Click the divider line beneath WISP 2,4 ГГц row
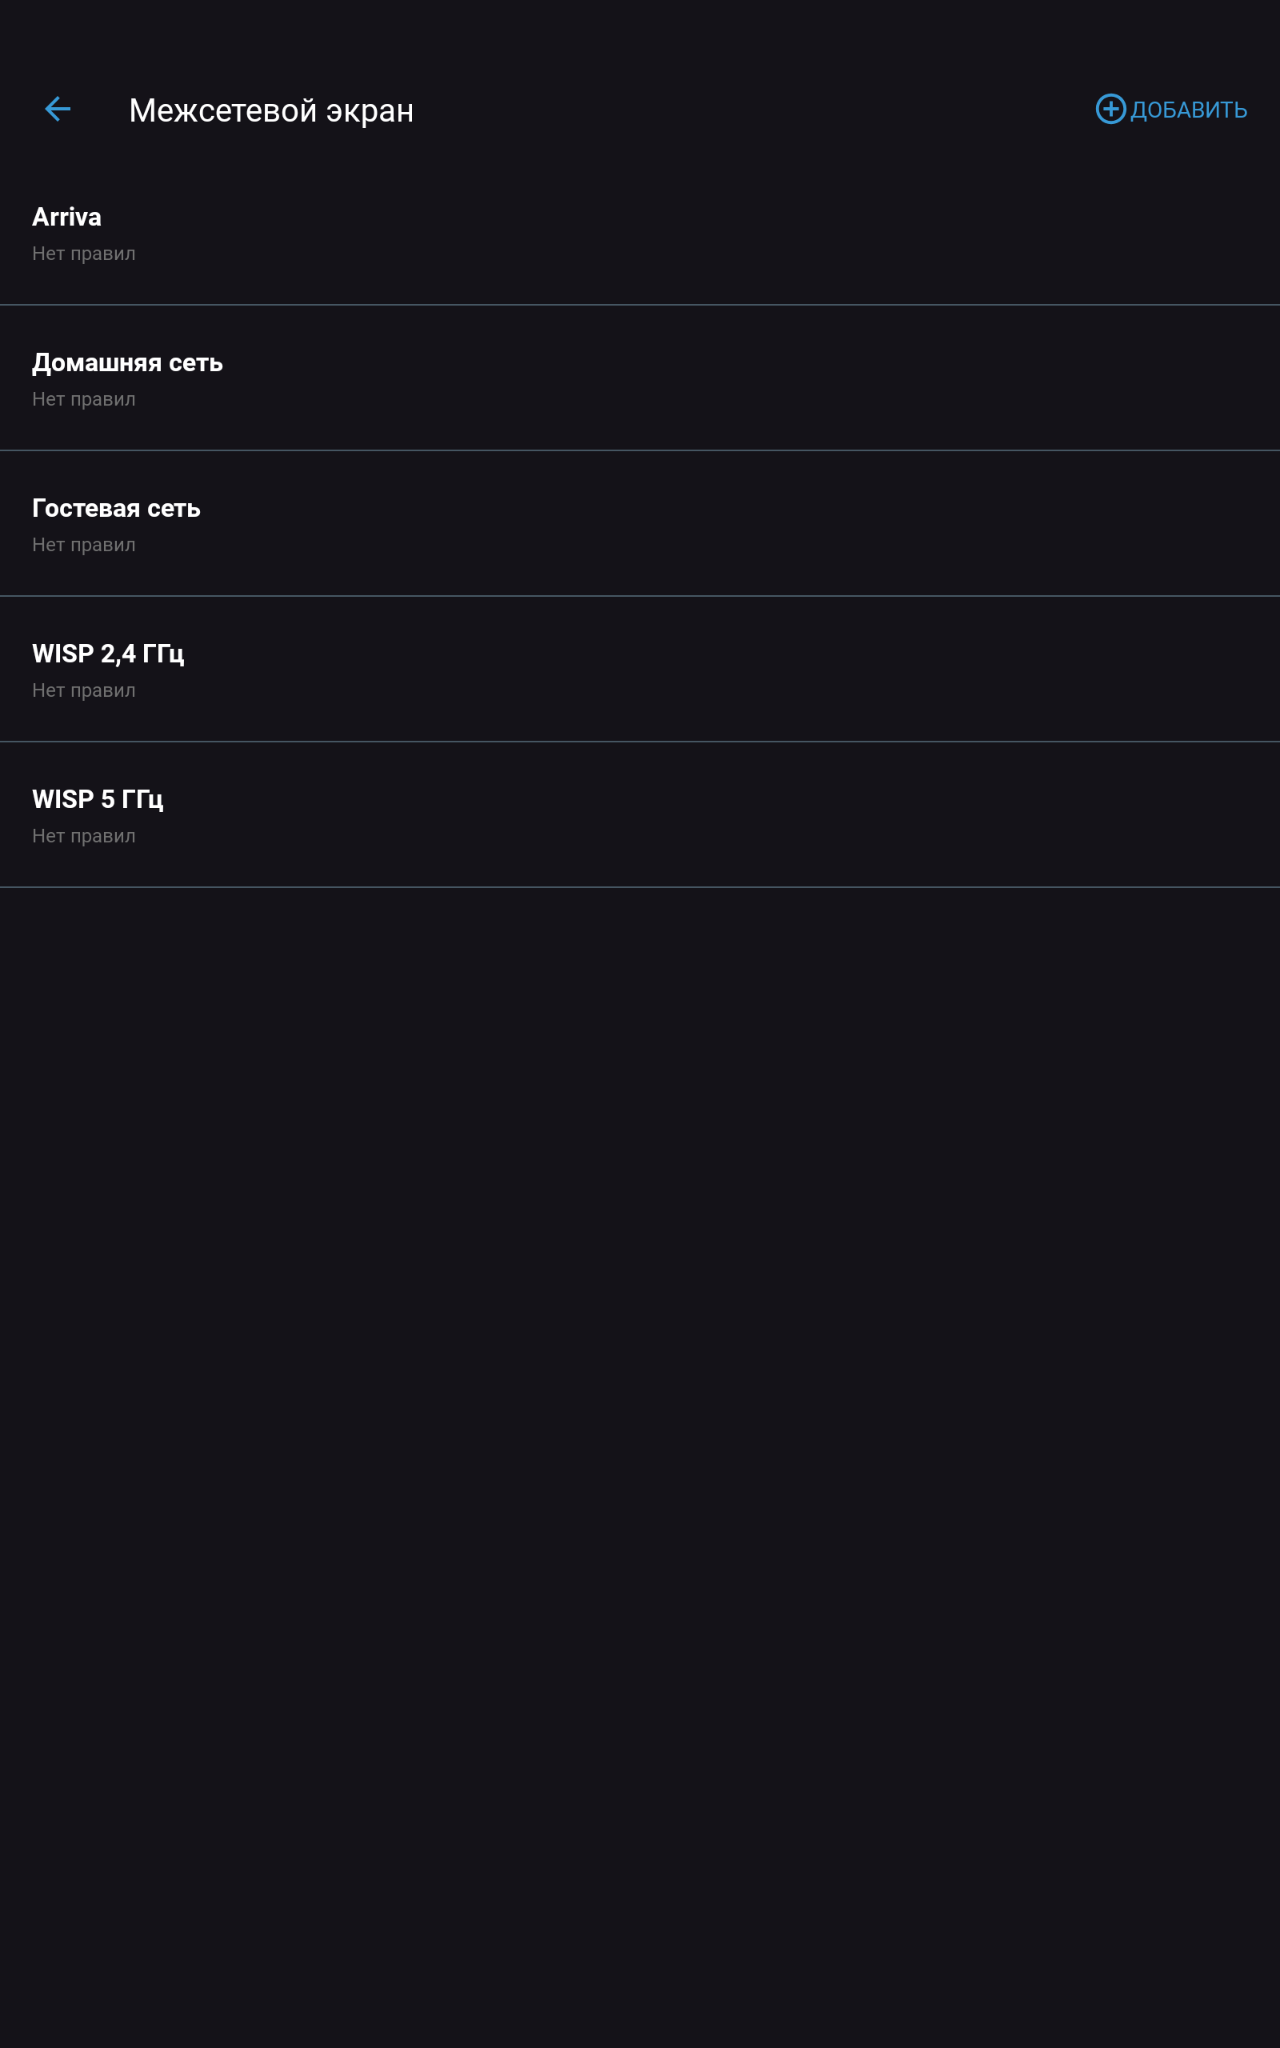 (x=640, y=741)
